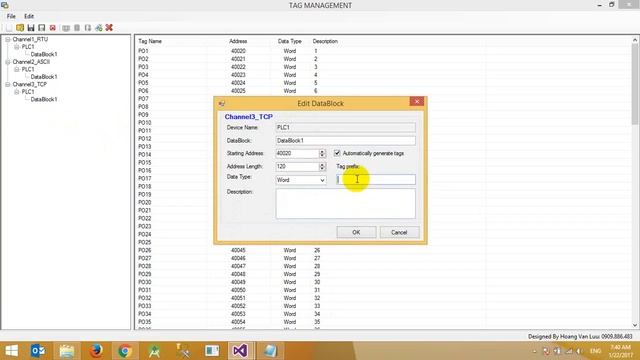Collapse the Channel2_ASCII tree node
Screen dimensions: 640x360
8,62
